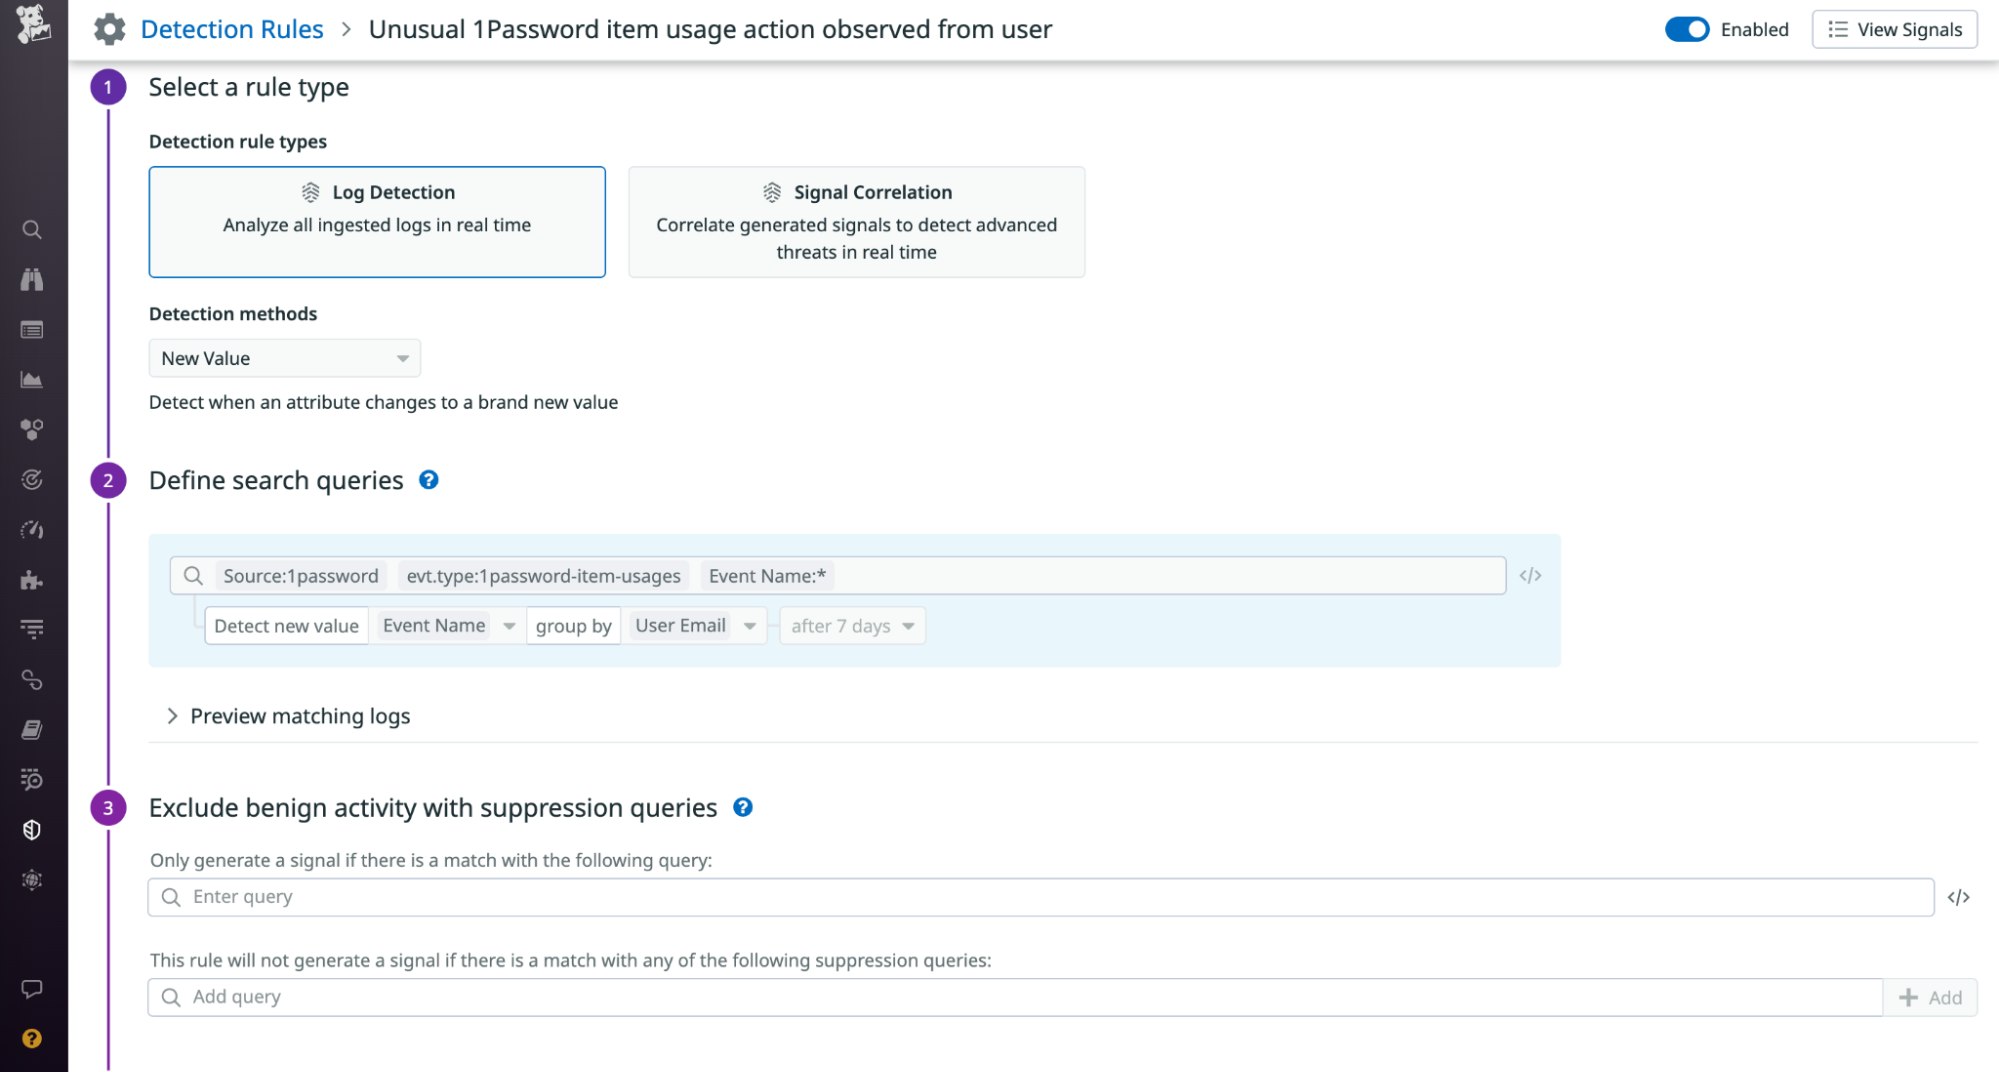The image size is (1999, 1072).
Task: Toggle code view for the search query
Action: [x=1530, y=575]
